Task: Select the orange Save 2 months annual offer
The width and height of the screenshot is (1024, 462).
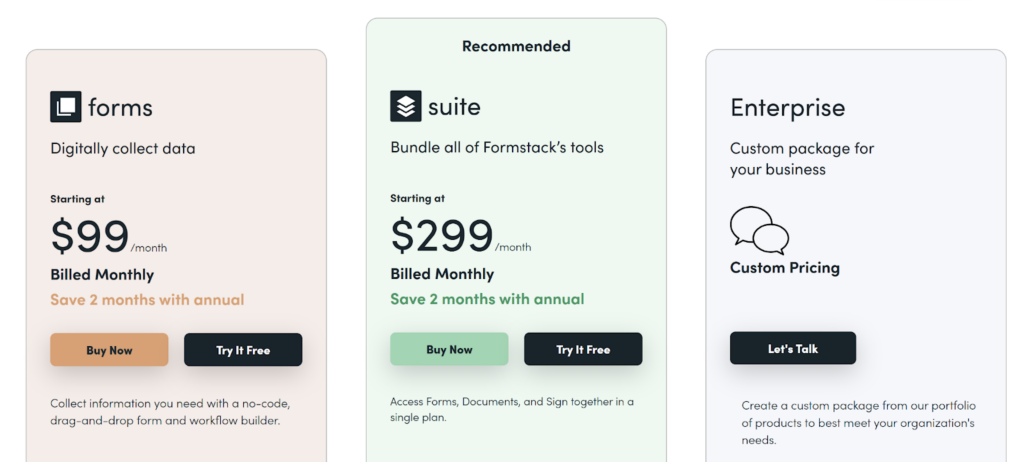Action: coord(147,300)
